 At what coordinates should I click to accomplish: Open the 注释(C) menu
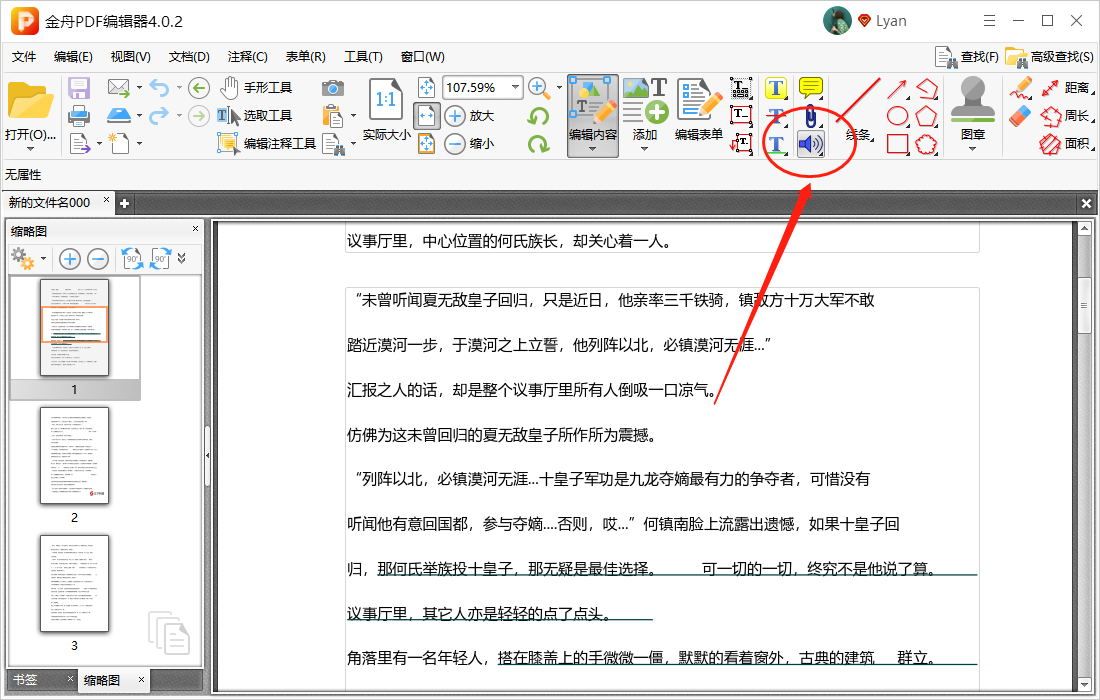[248, 57]
